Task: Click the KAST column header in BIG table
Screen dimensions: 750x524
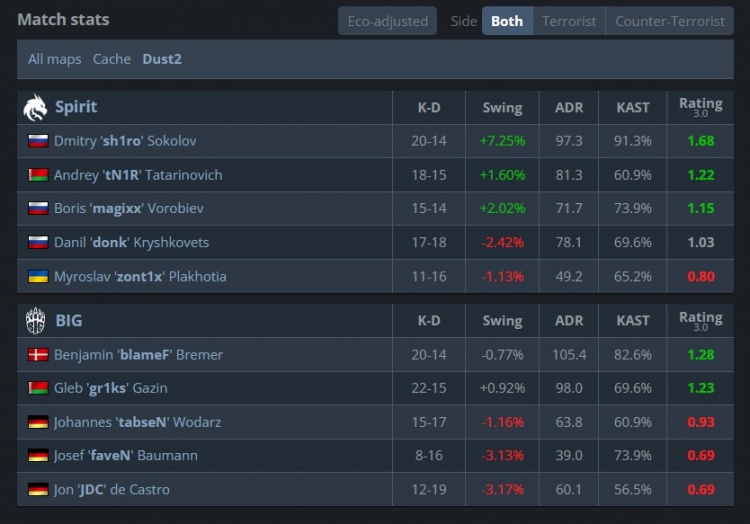Action: pyautogui.click(x=633, y=321)
